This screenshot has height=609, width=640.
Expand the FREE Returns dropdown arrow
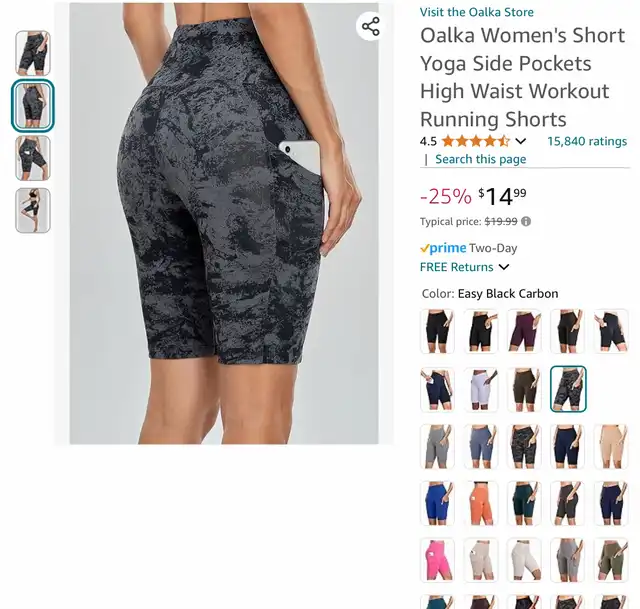(504, 267)
